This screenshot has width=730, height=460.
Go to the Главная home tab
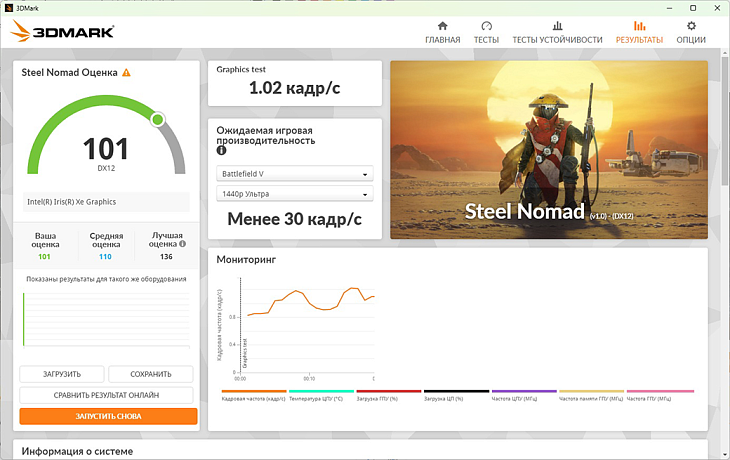[442, 32]
